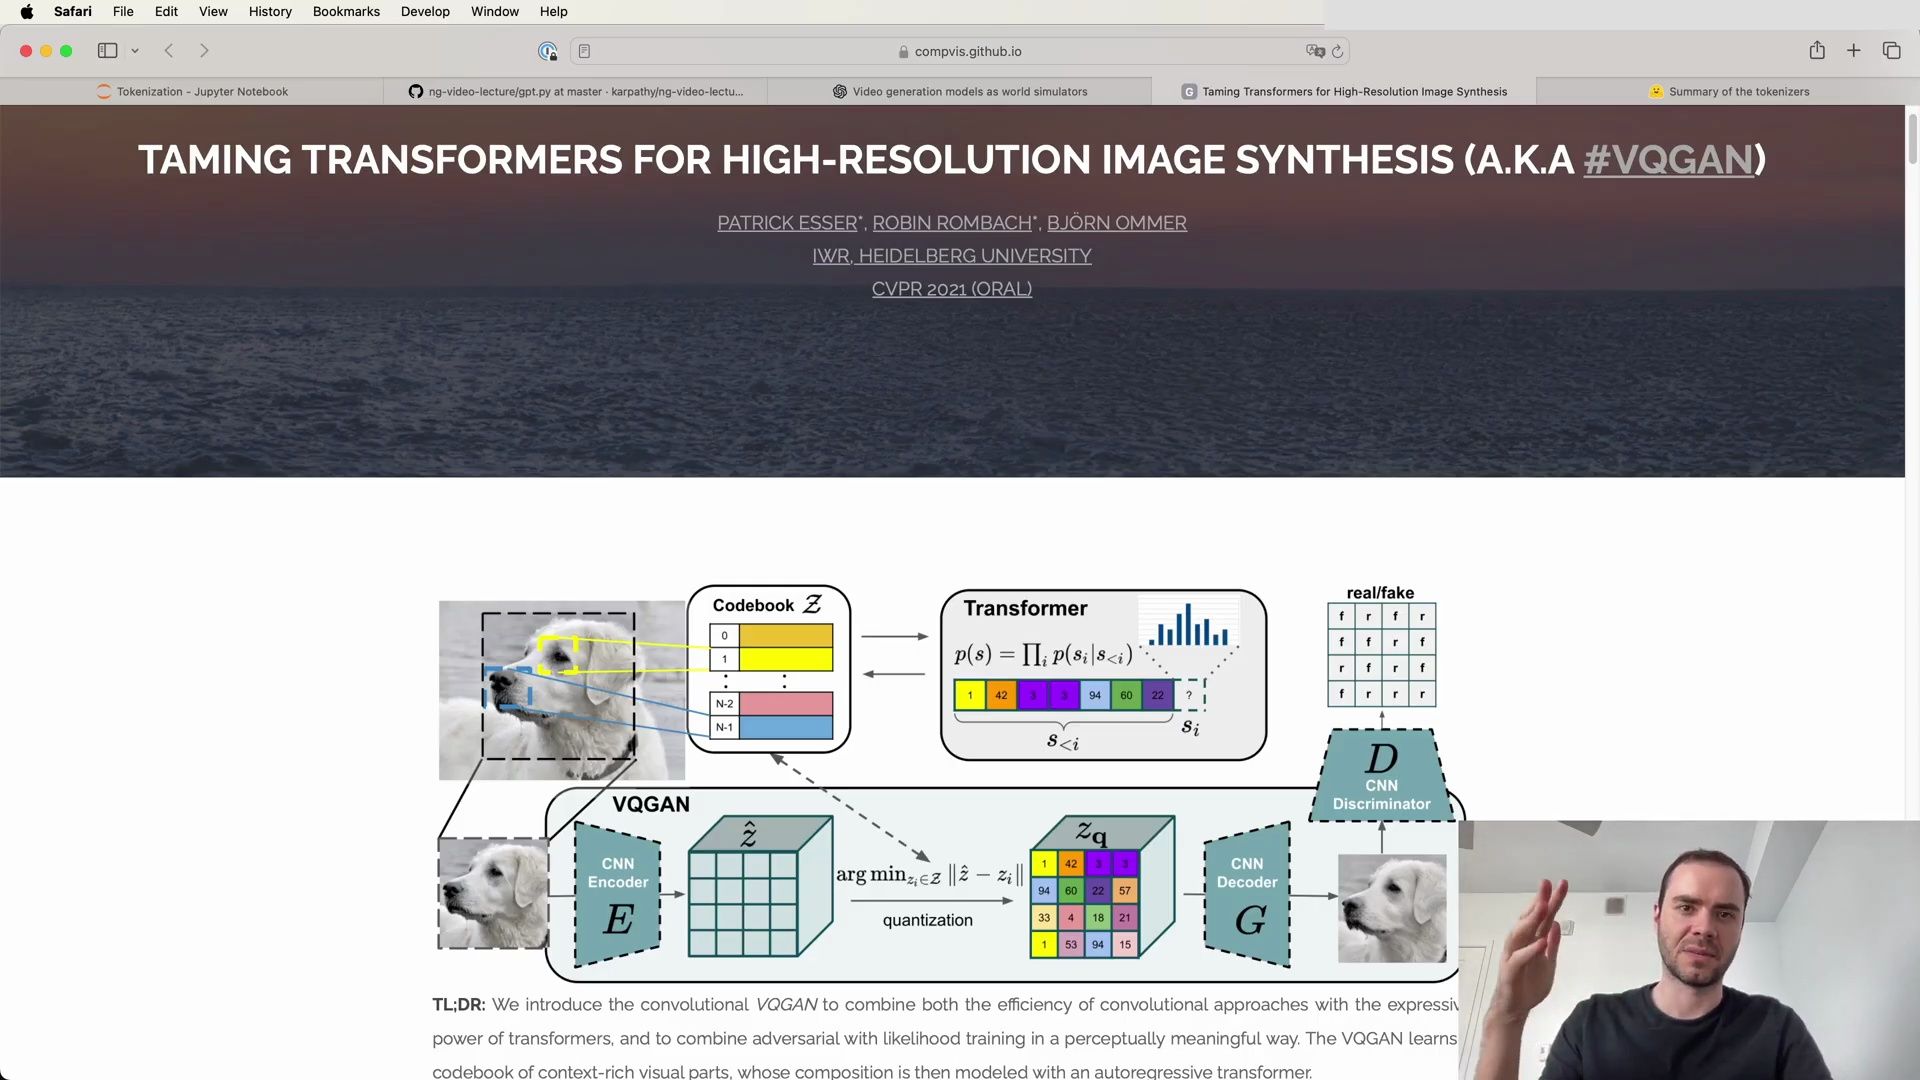This screenshot has height=1080, width=1920.
Task: Select Taming Transformers tab
Action: pos(1344,91)
